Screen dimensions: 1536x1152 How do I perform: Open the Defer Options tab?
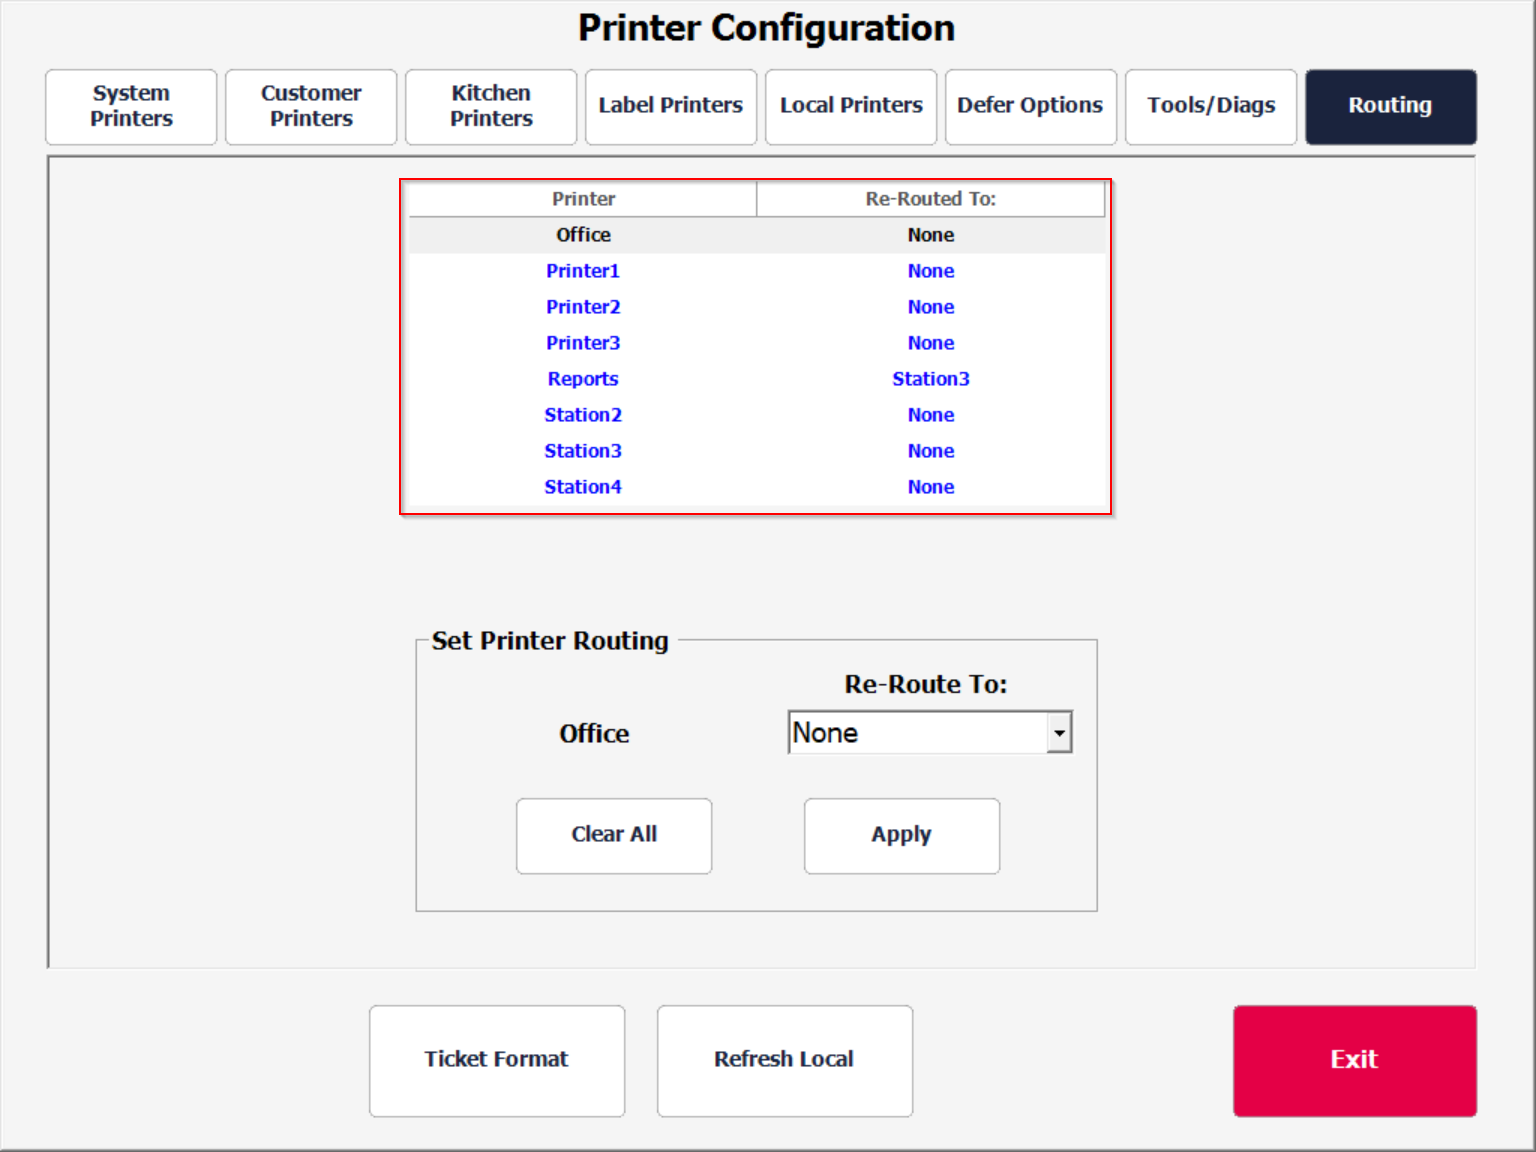pos(1030,106)
